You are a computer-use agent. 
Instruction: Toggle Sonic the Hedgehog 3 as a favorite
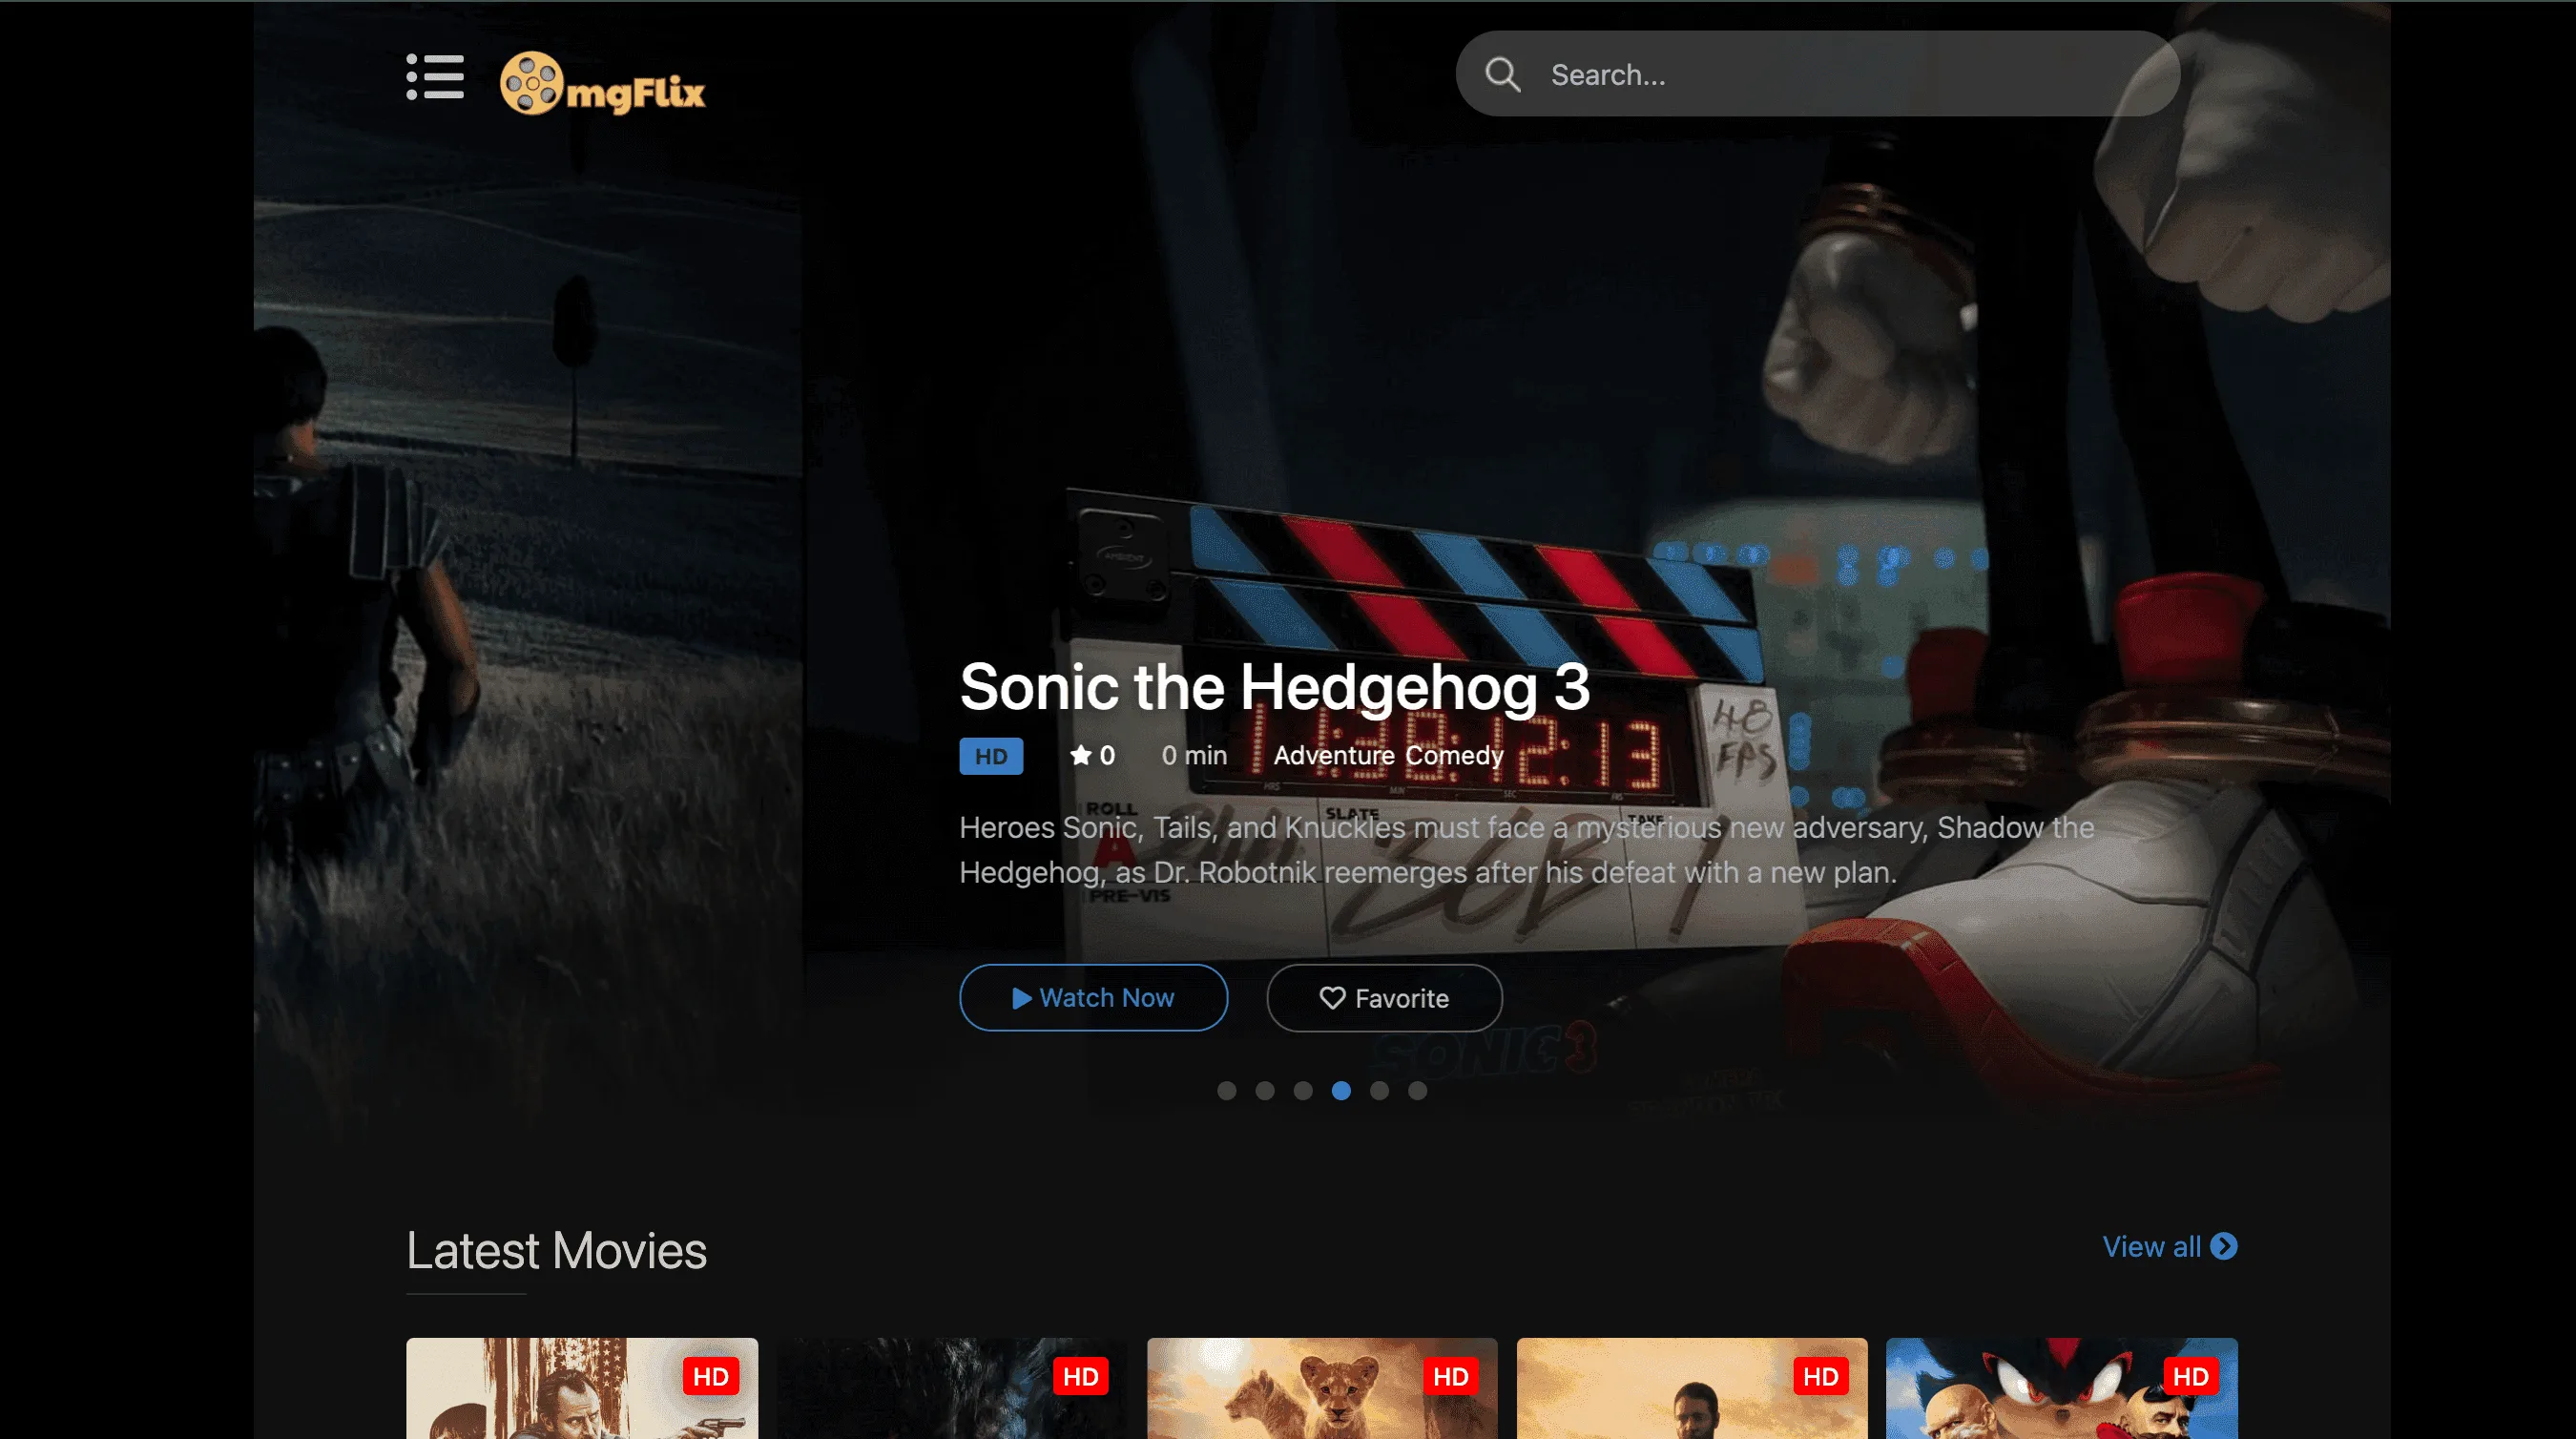[1385, 997]
